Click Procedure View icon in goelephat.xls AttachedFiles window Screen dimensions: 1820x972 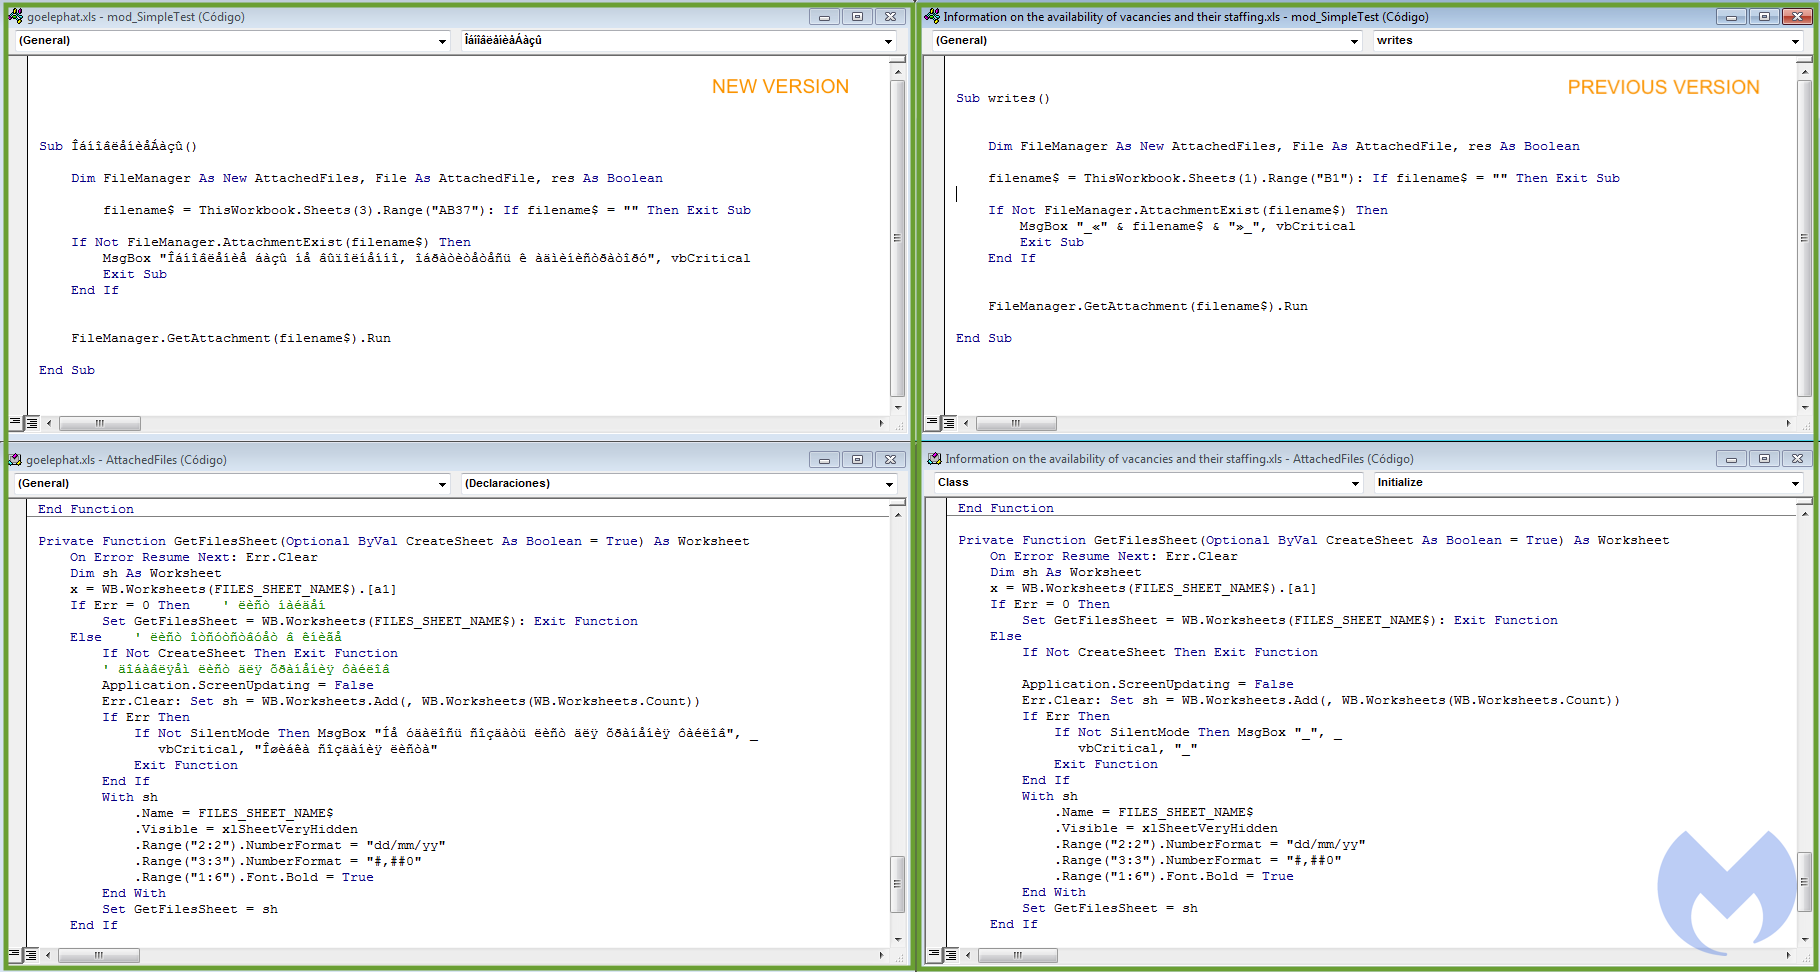(x=15, y=955)
